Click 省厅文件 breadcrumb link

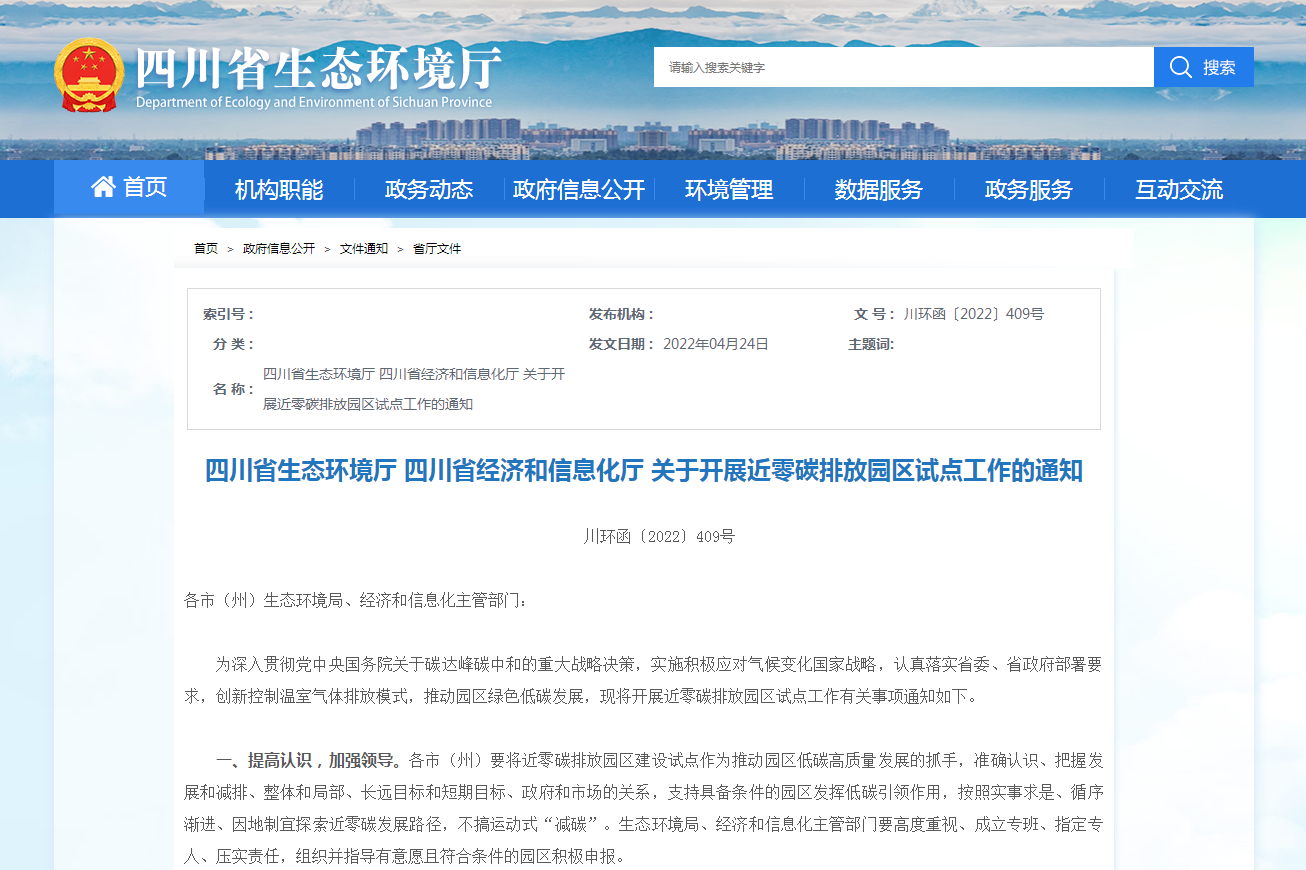[437, 249]
